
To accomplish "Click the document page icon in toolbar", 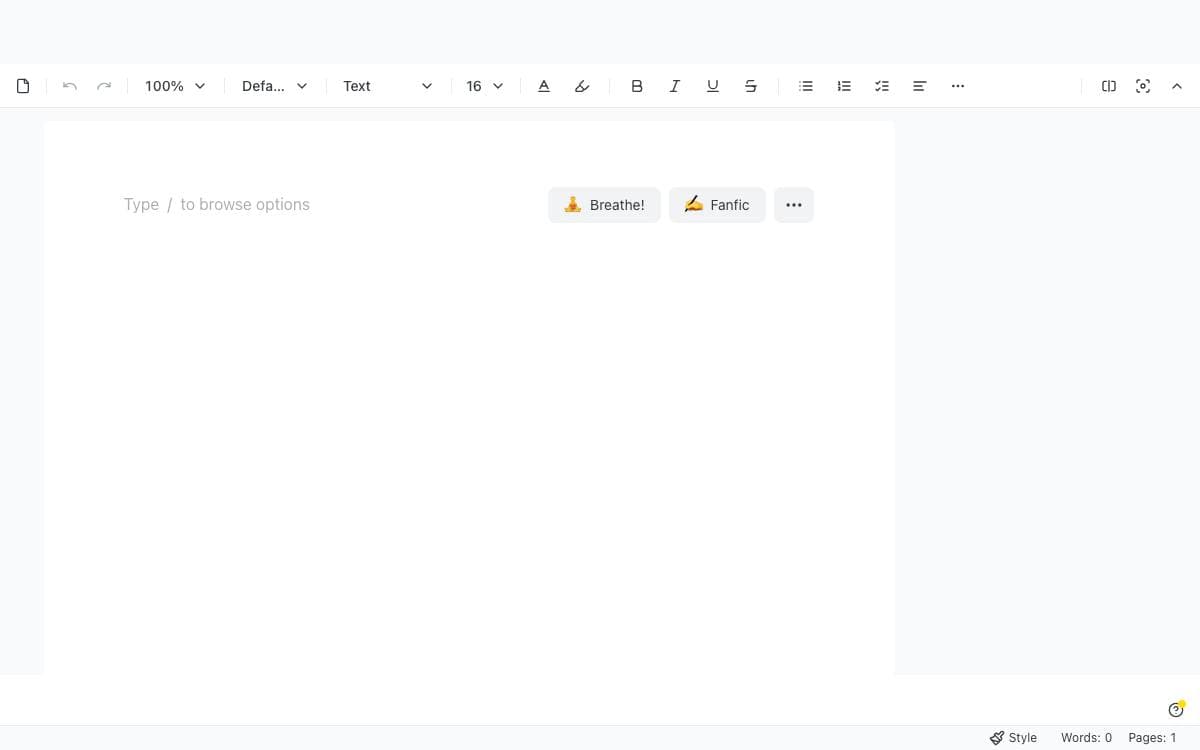I will [x=23, y=86].
